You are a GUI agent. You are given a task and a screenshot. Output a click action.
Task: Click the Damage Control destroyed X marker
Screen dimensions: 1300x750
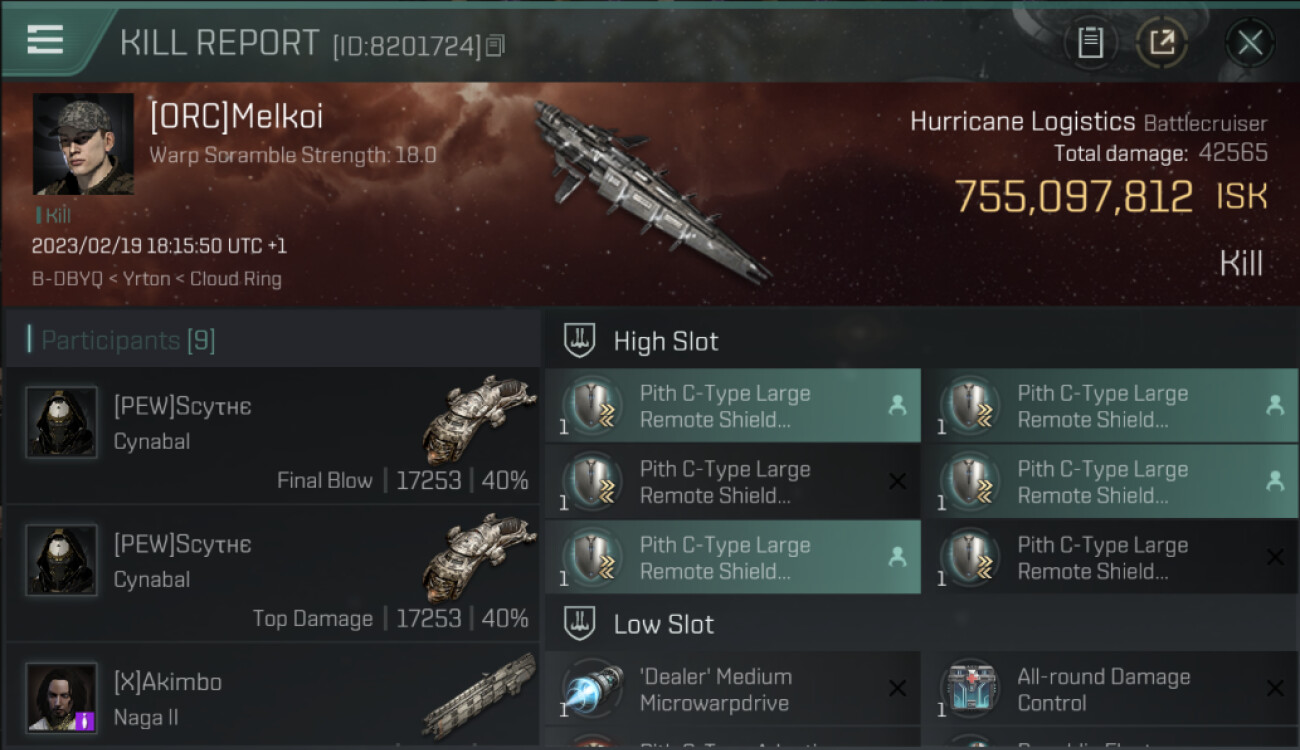coord(1275,688)
